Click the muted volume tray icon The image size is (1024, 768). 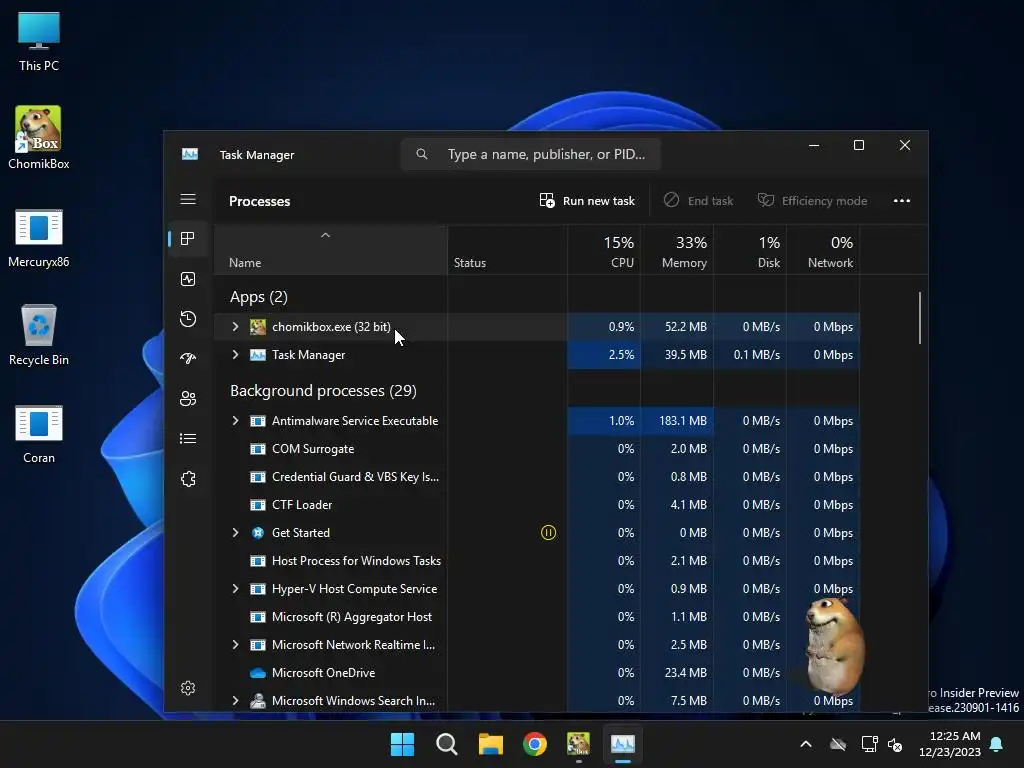(x=895, y=744)
